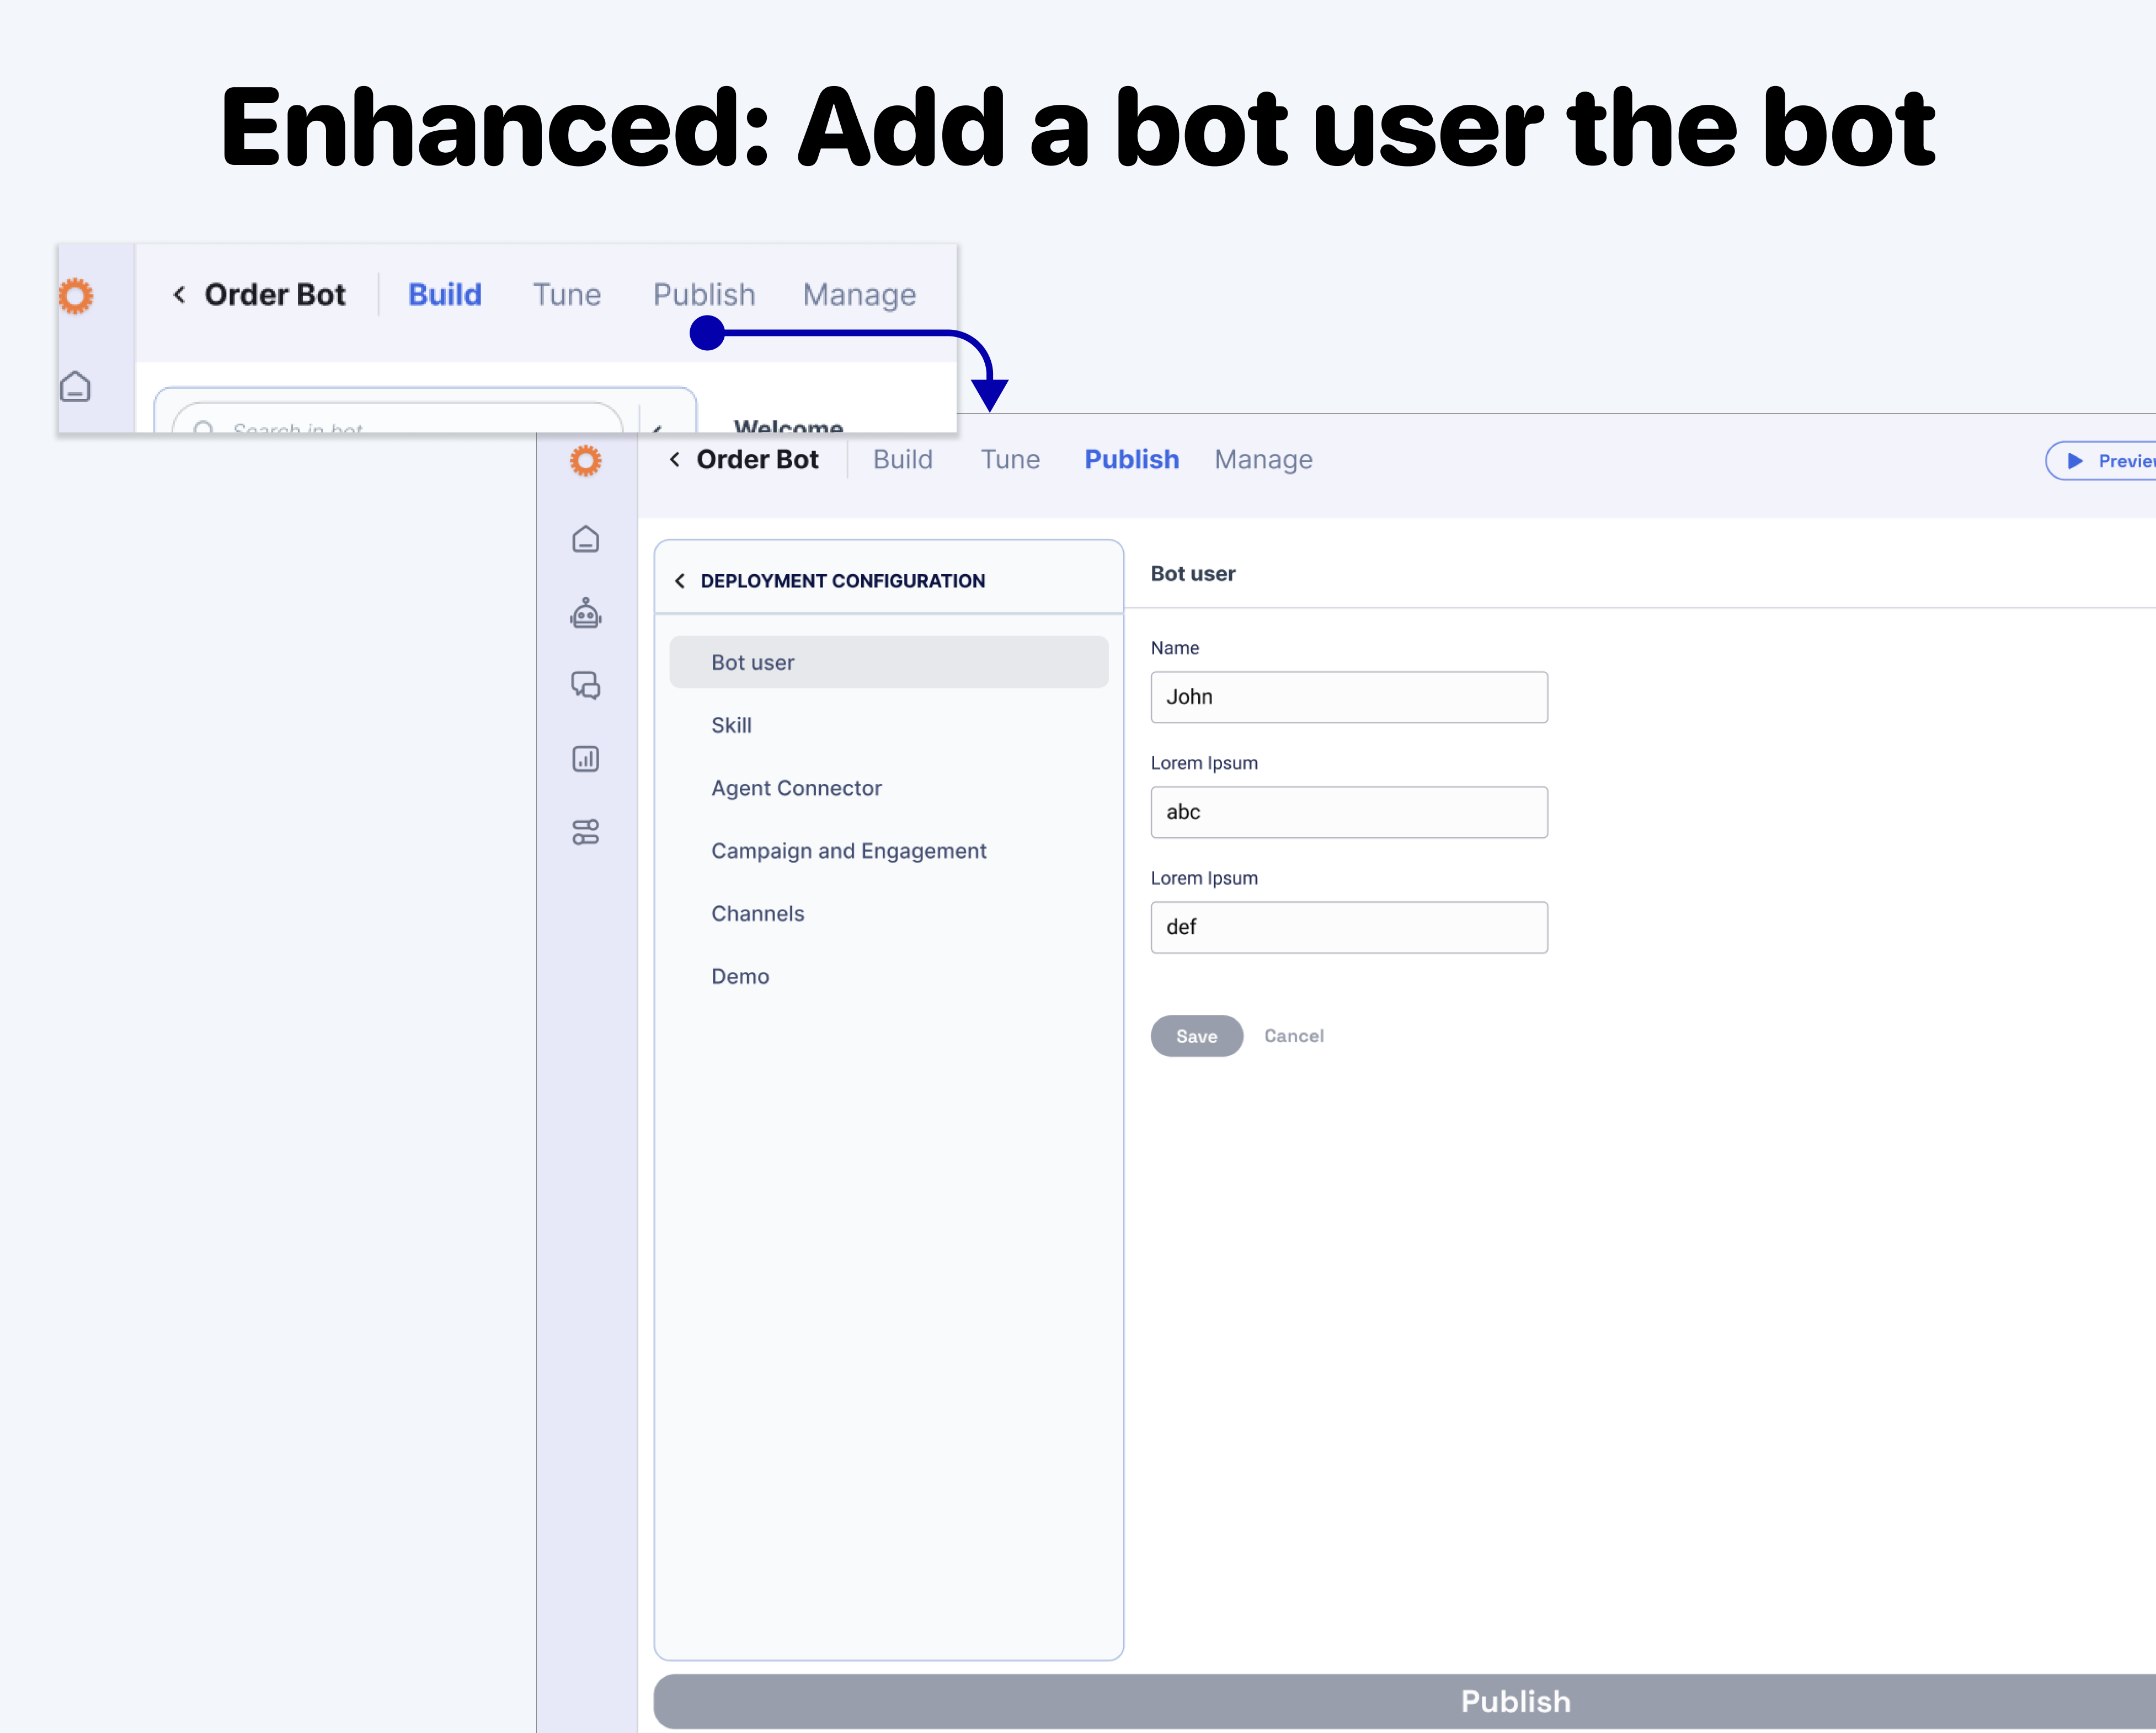Click the Home icon in the top-left inset
Screen dimensions: 2156x1733
pos(76,387)
